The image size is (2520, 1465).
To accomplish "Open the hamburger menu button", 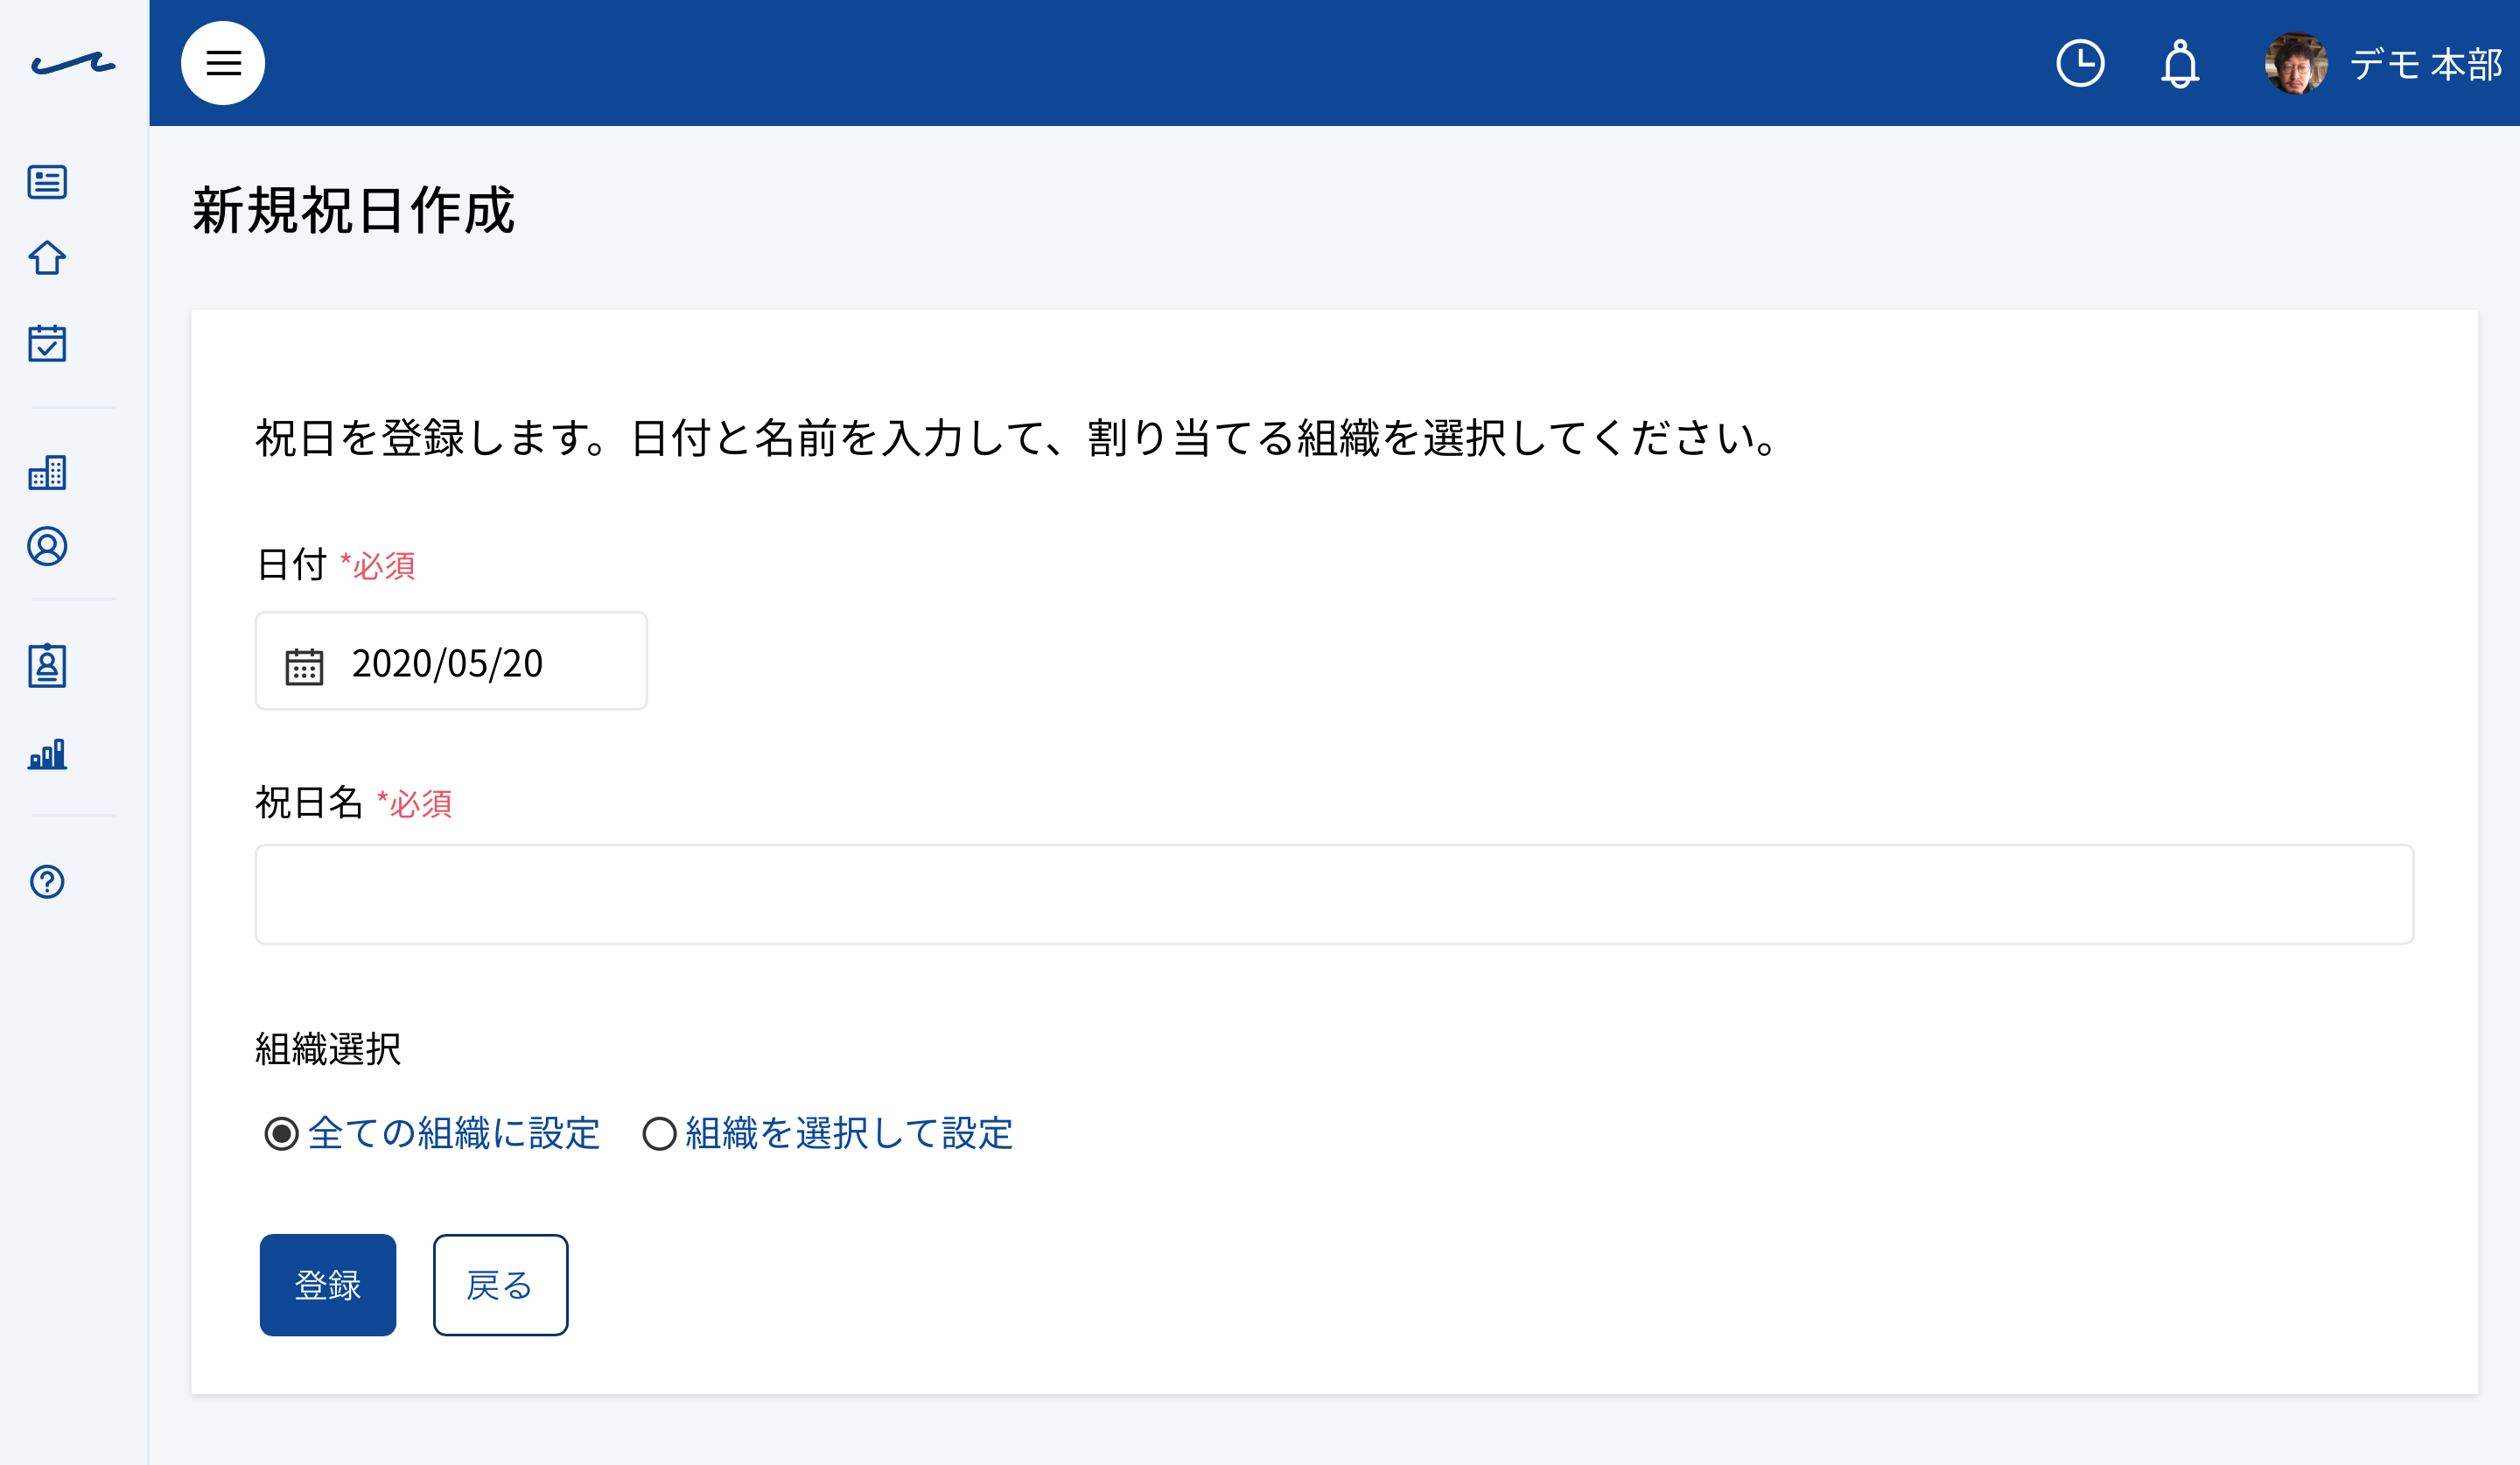I will (223, 63).
